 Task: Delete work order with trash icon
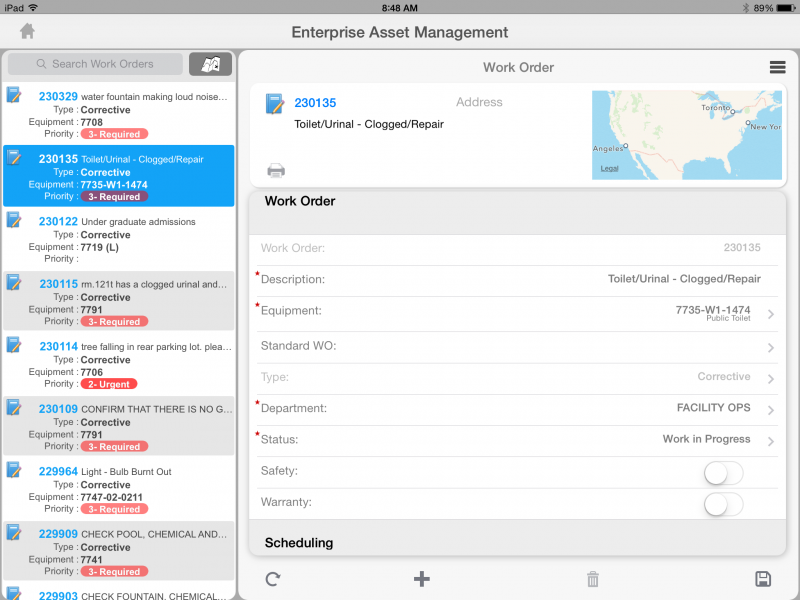(592, 579)
